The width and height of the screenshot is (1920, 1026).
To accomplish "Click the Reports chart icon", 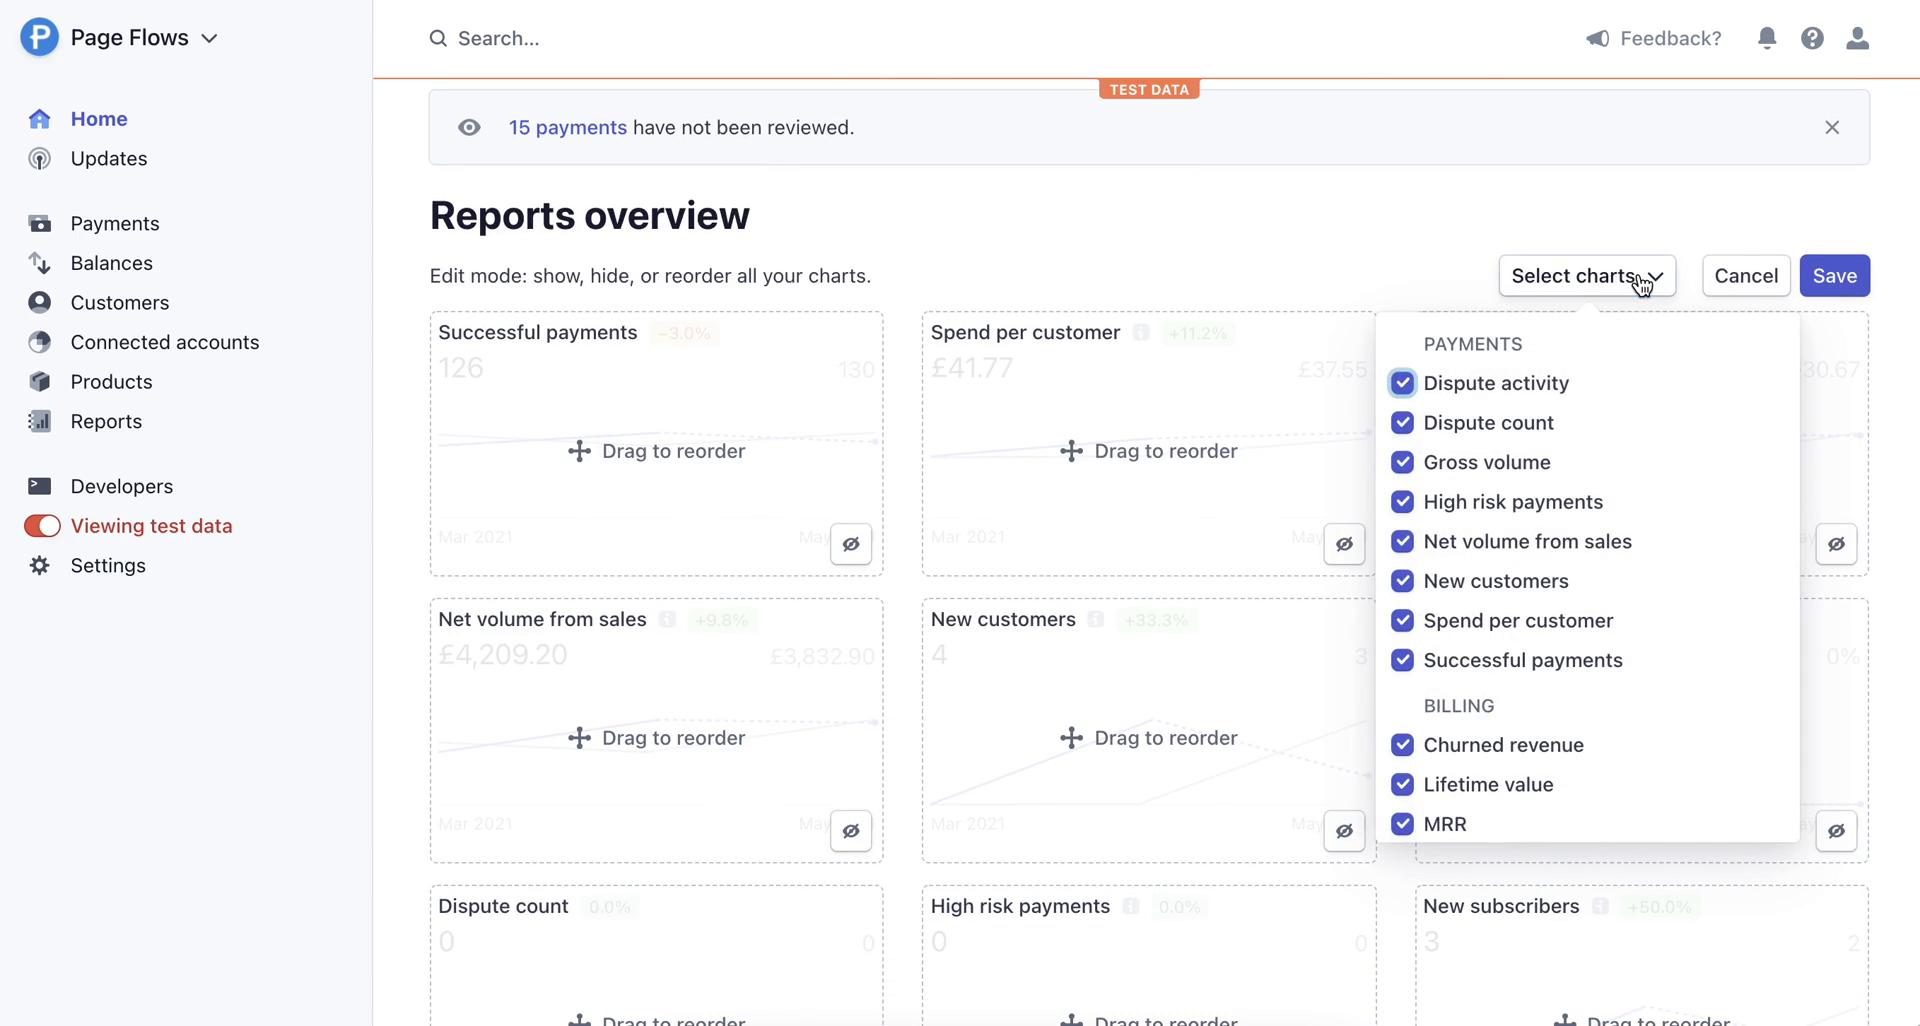I will pos(39,422).
